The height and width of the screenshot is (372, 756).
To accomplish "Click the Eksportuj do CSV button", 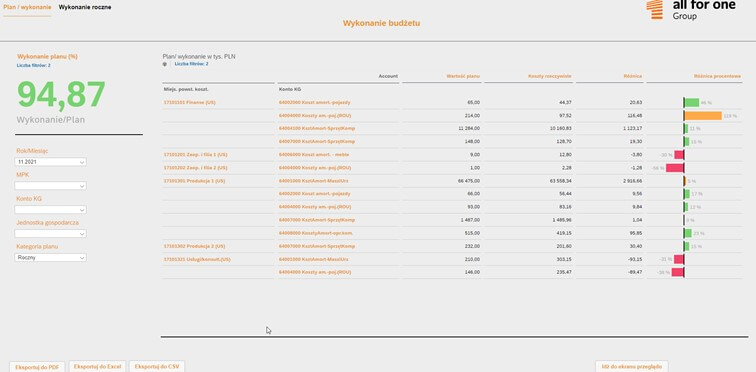I will (x=157, y=366).
